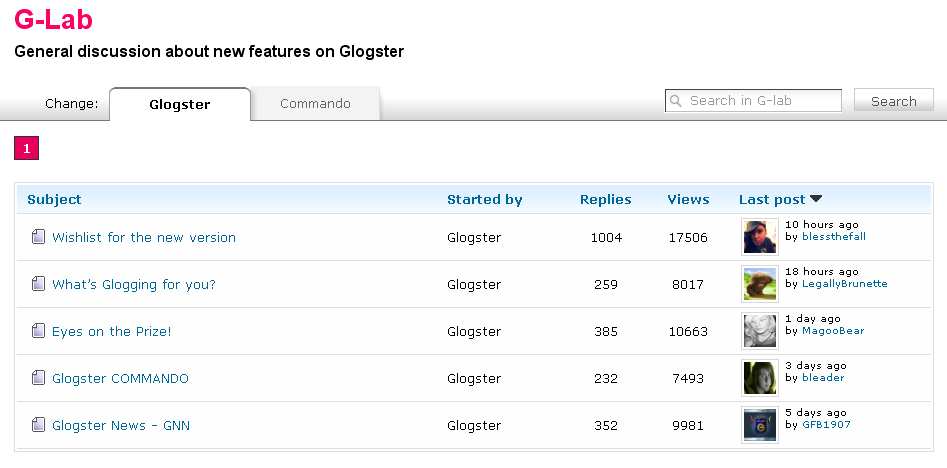Open the GFB1907 user profile link
947x468 pixels.
point(826,425)
